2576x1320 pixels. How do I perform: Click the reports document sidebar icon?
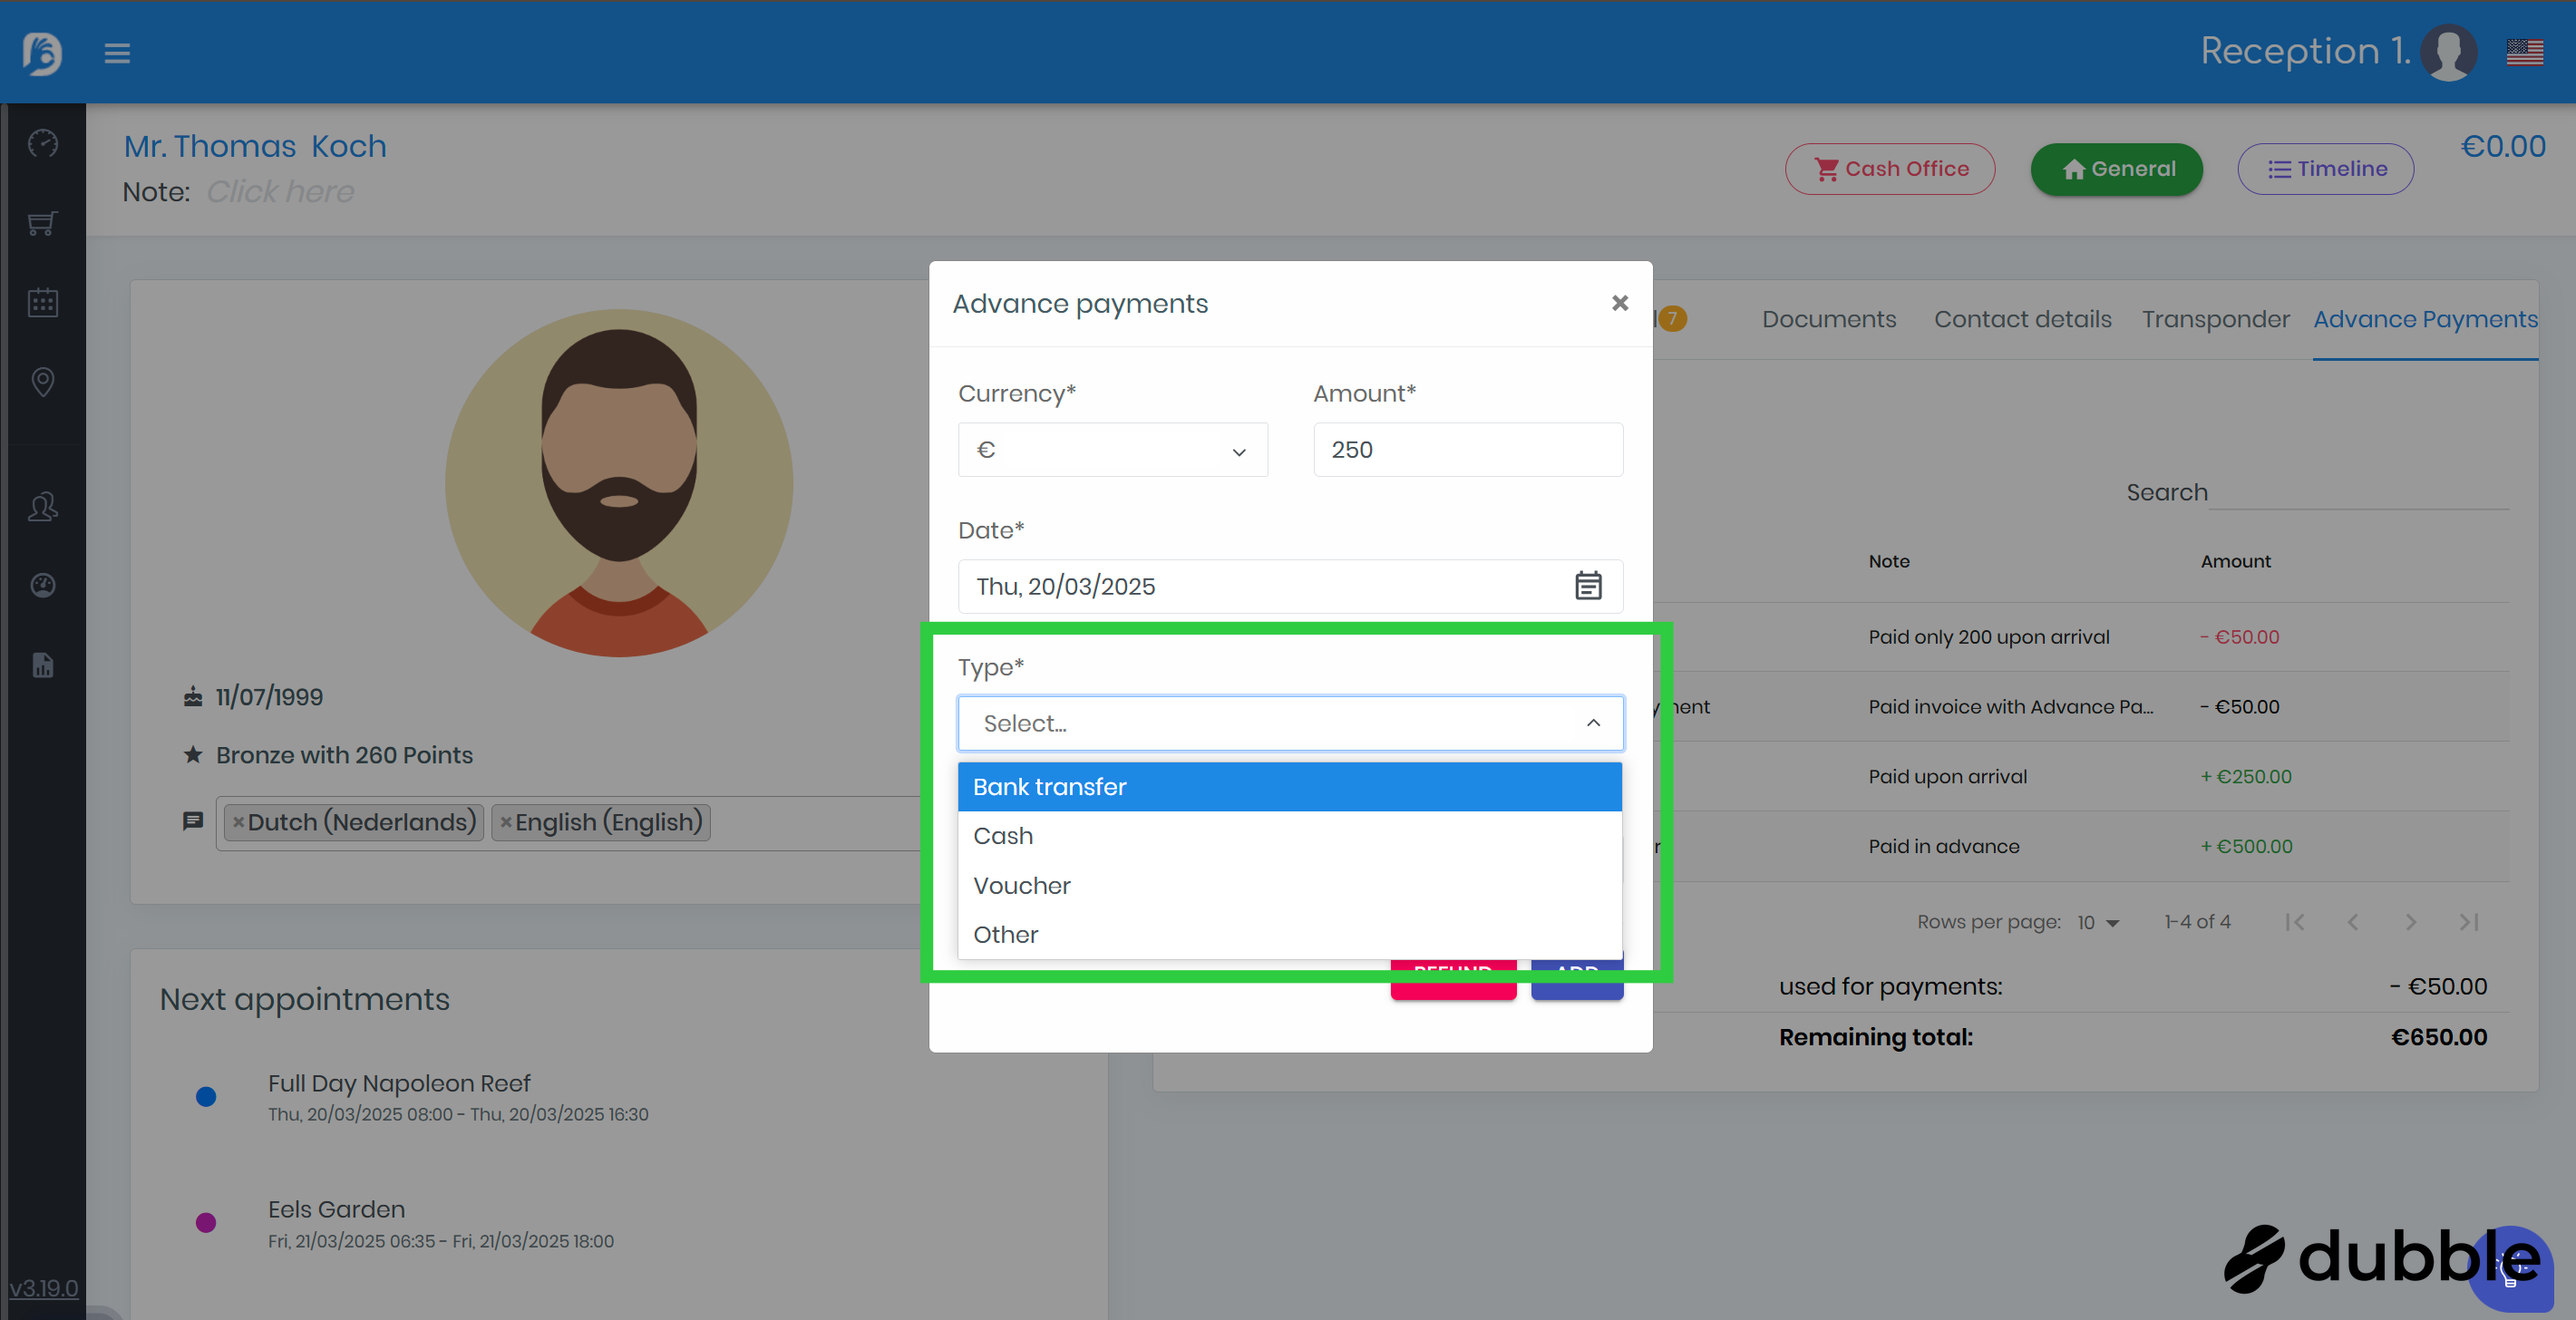(43, 665)
